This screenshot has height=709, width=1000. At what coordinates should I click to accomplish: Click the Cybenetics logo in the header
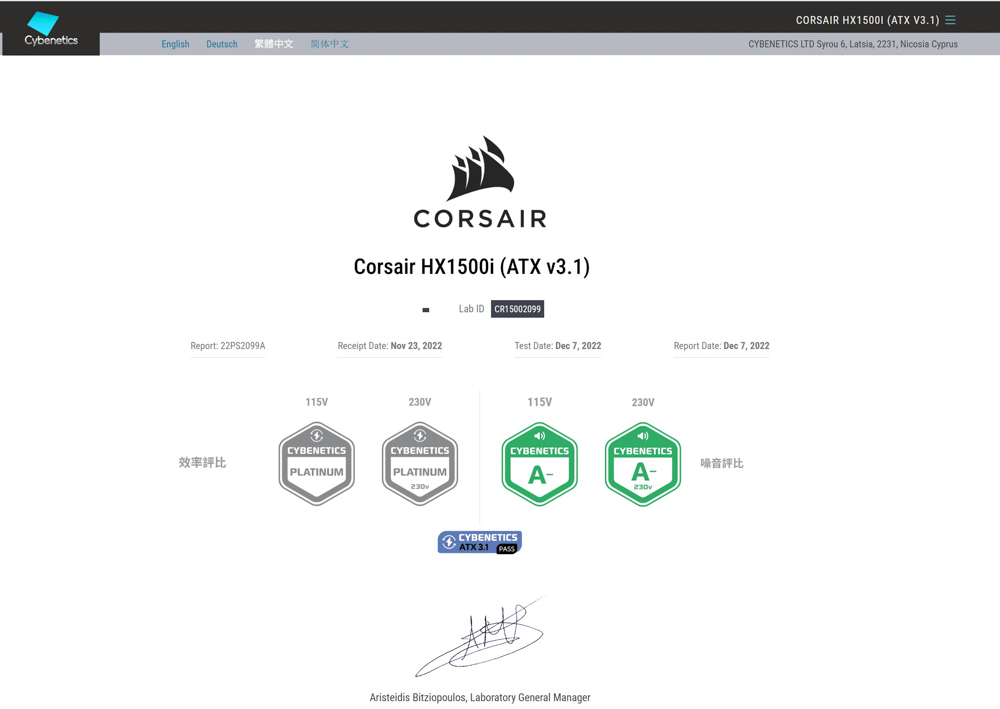(x=51, y=29)
